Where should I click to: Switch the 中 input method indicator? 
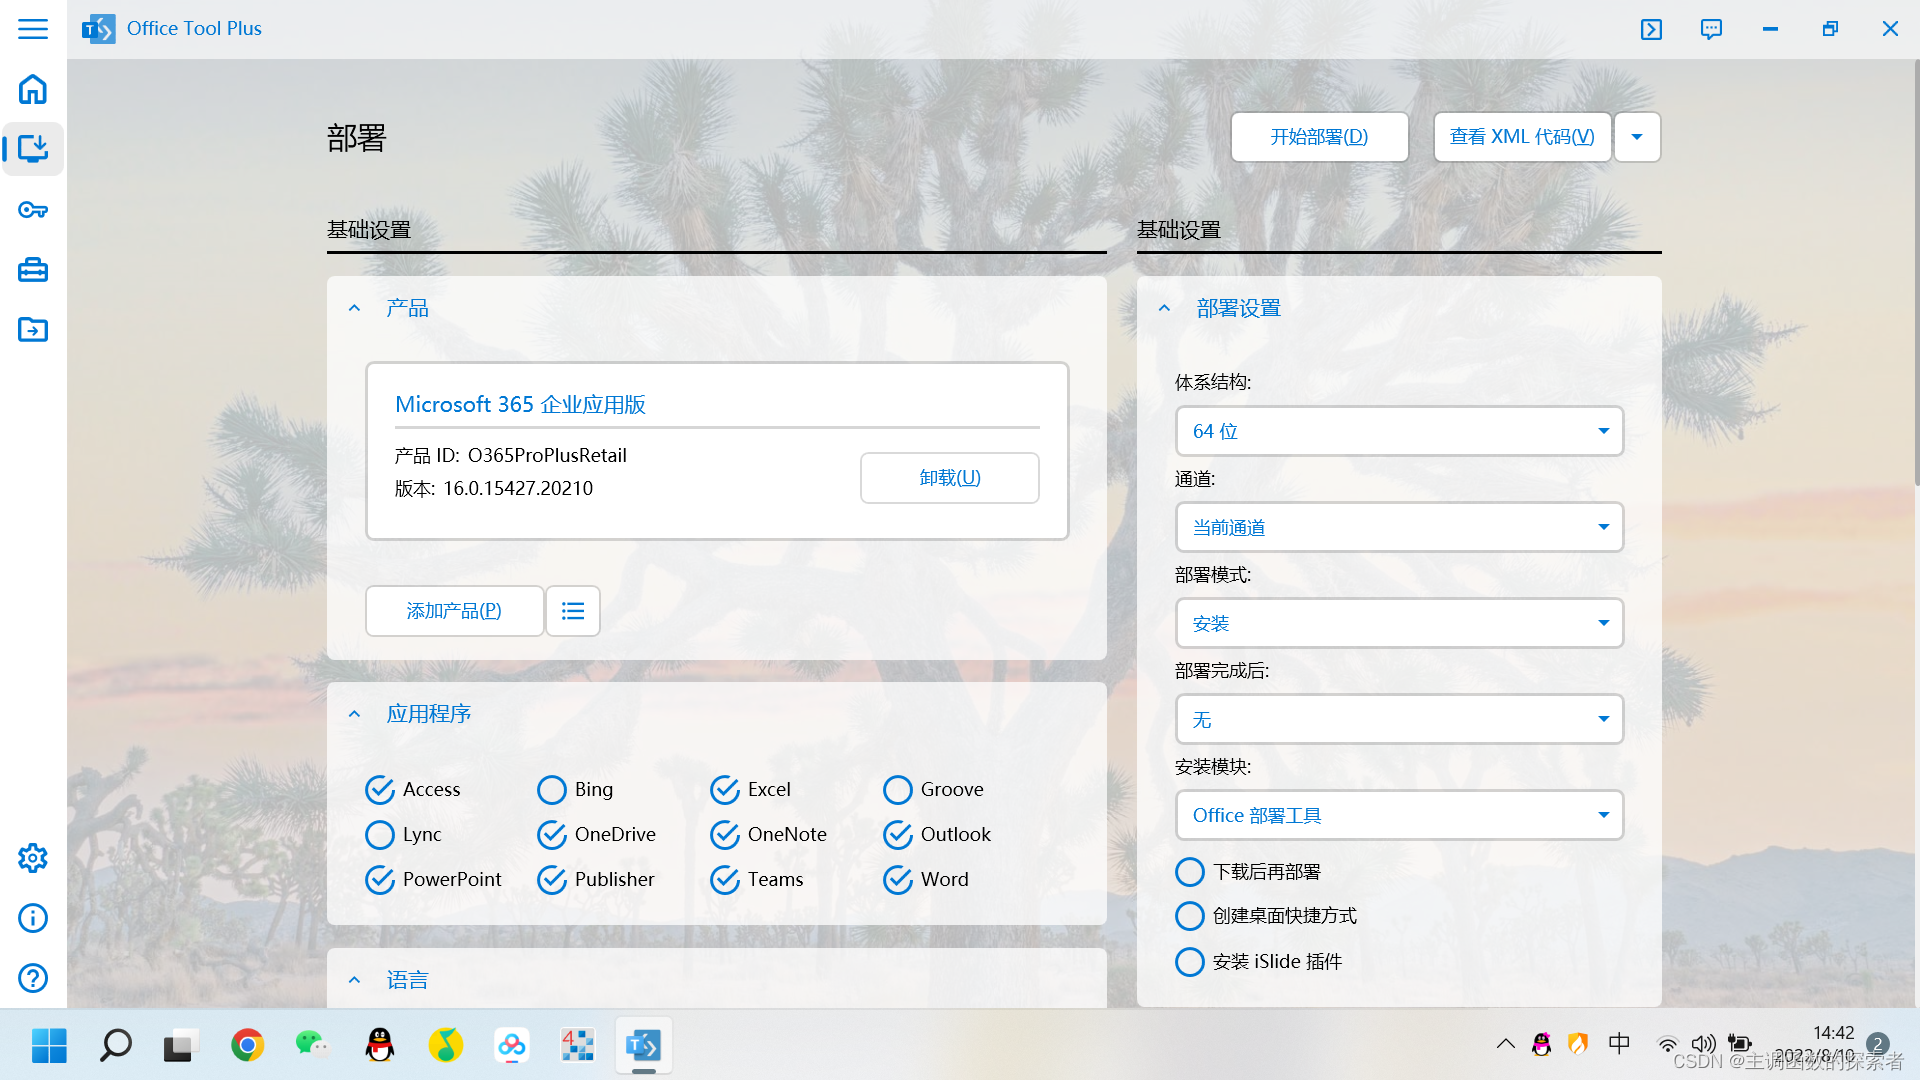point(1619,1044)
